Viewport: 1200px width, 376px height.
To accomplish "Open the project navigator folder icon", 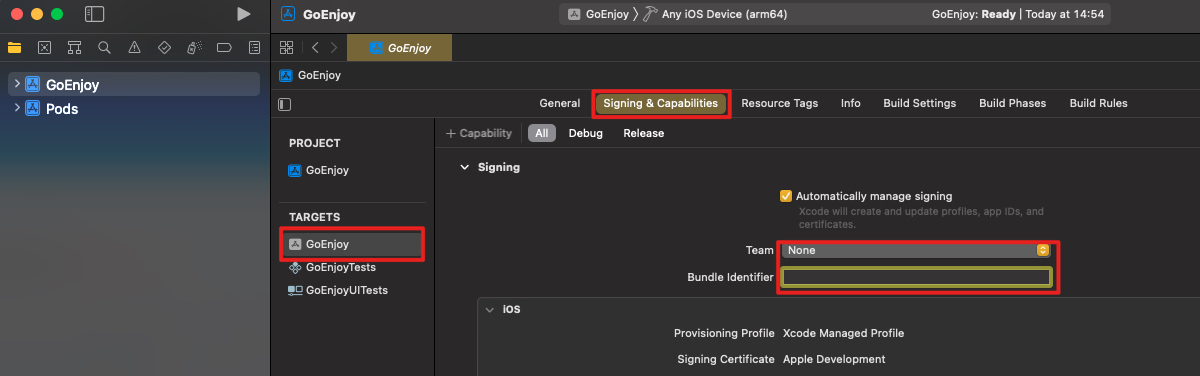I will coord(14,47).
